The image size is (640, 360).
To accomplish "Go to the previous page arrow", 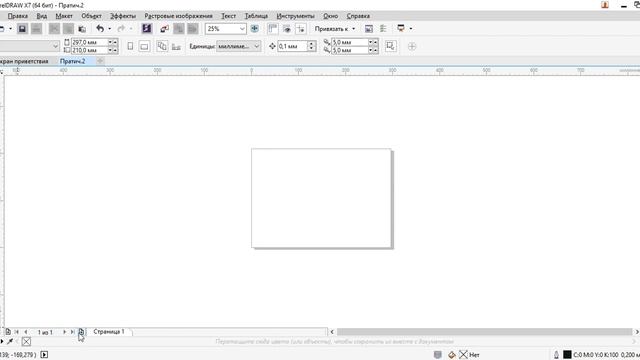I will (26, 332).
